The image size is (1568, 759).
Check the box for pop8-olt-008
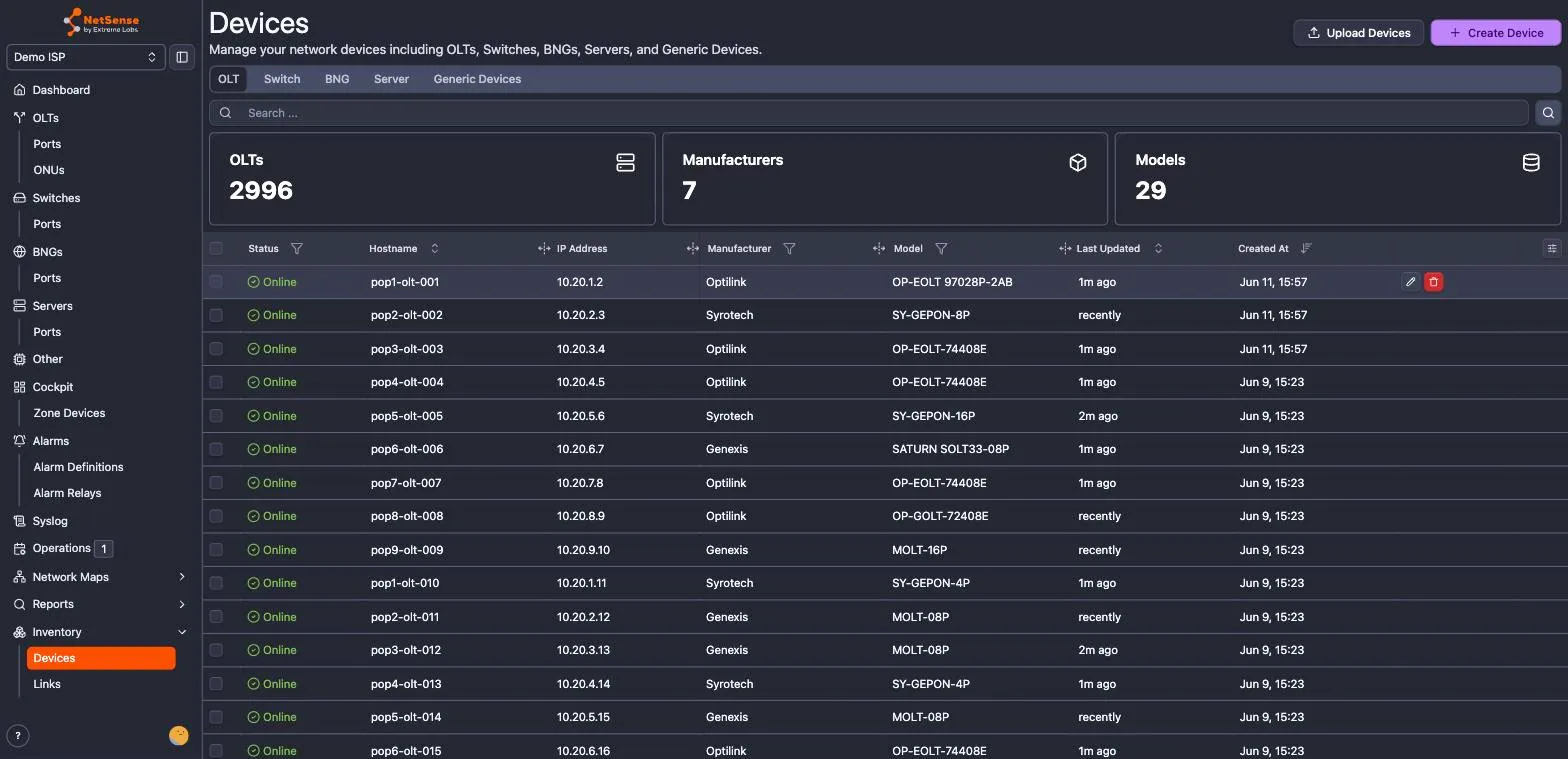(x=216, y=516)
